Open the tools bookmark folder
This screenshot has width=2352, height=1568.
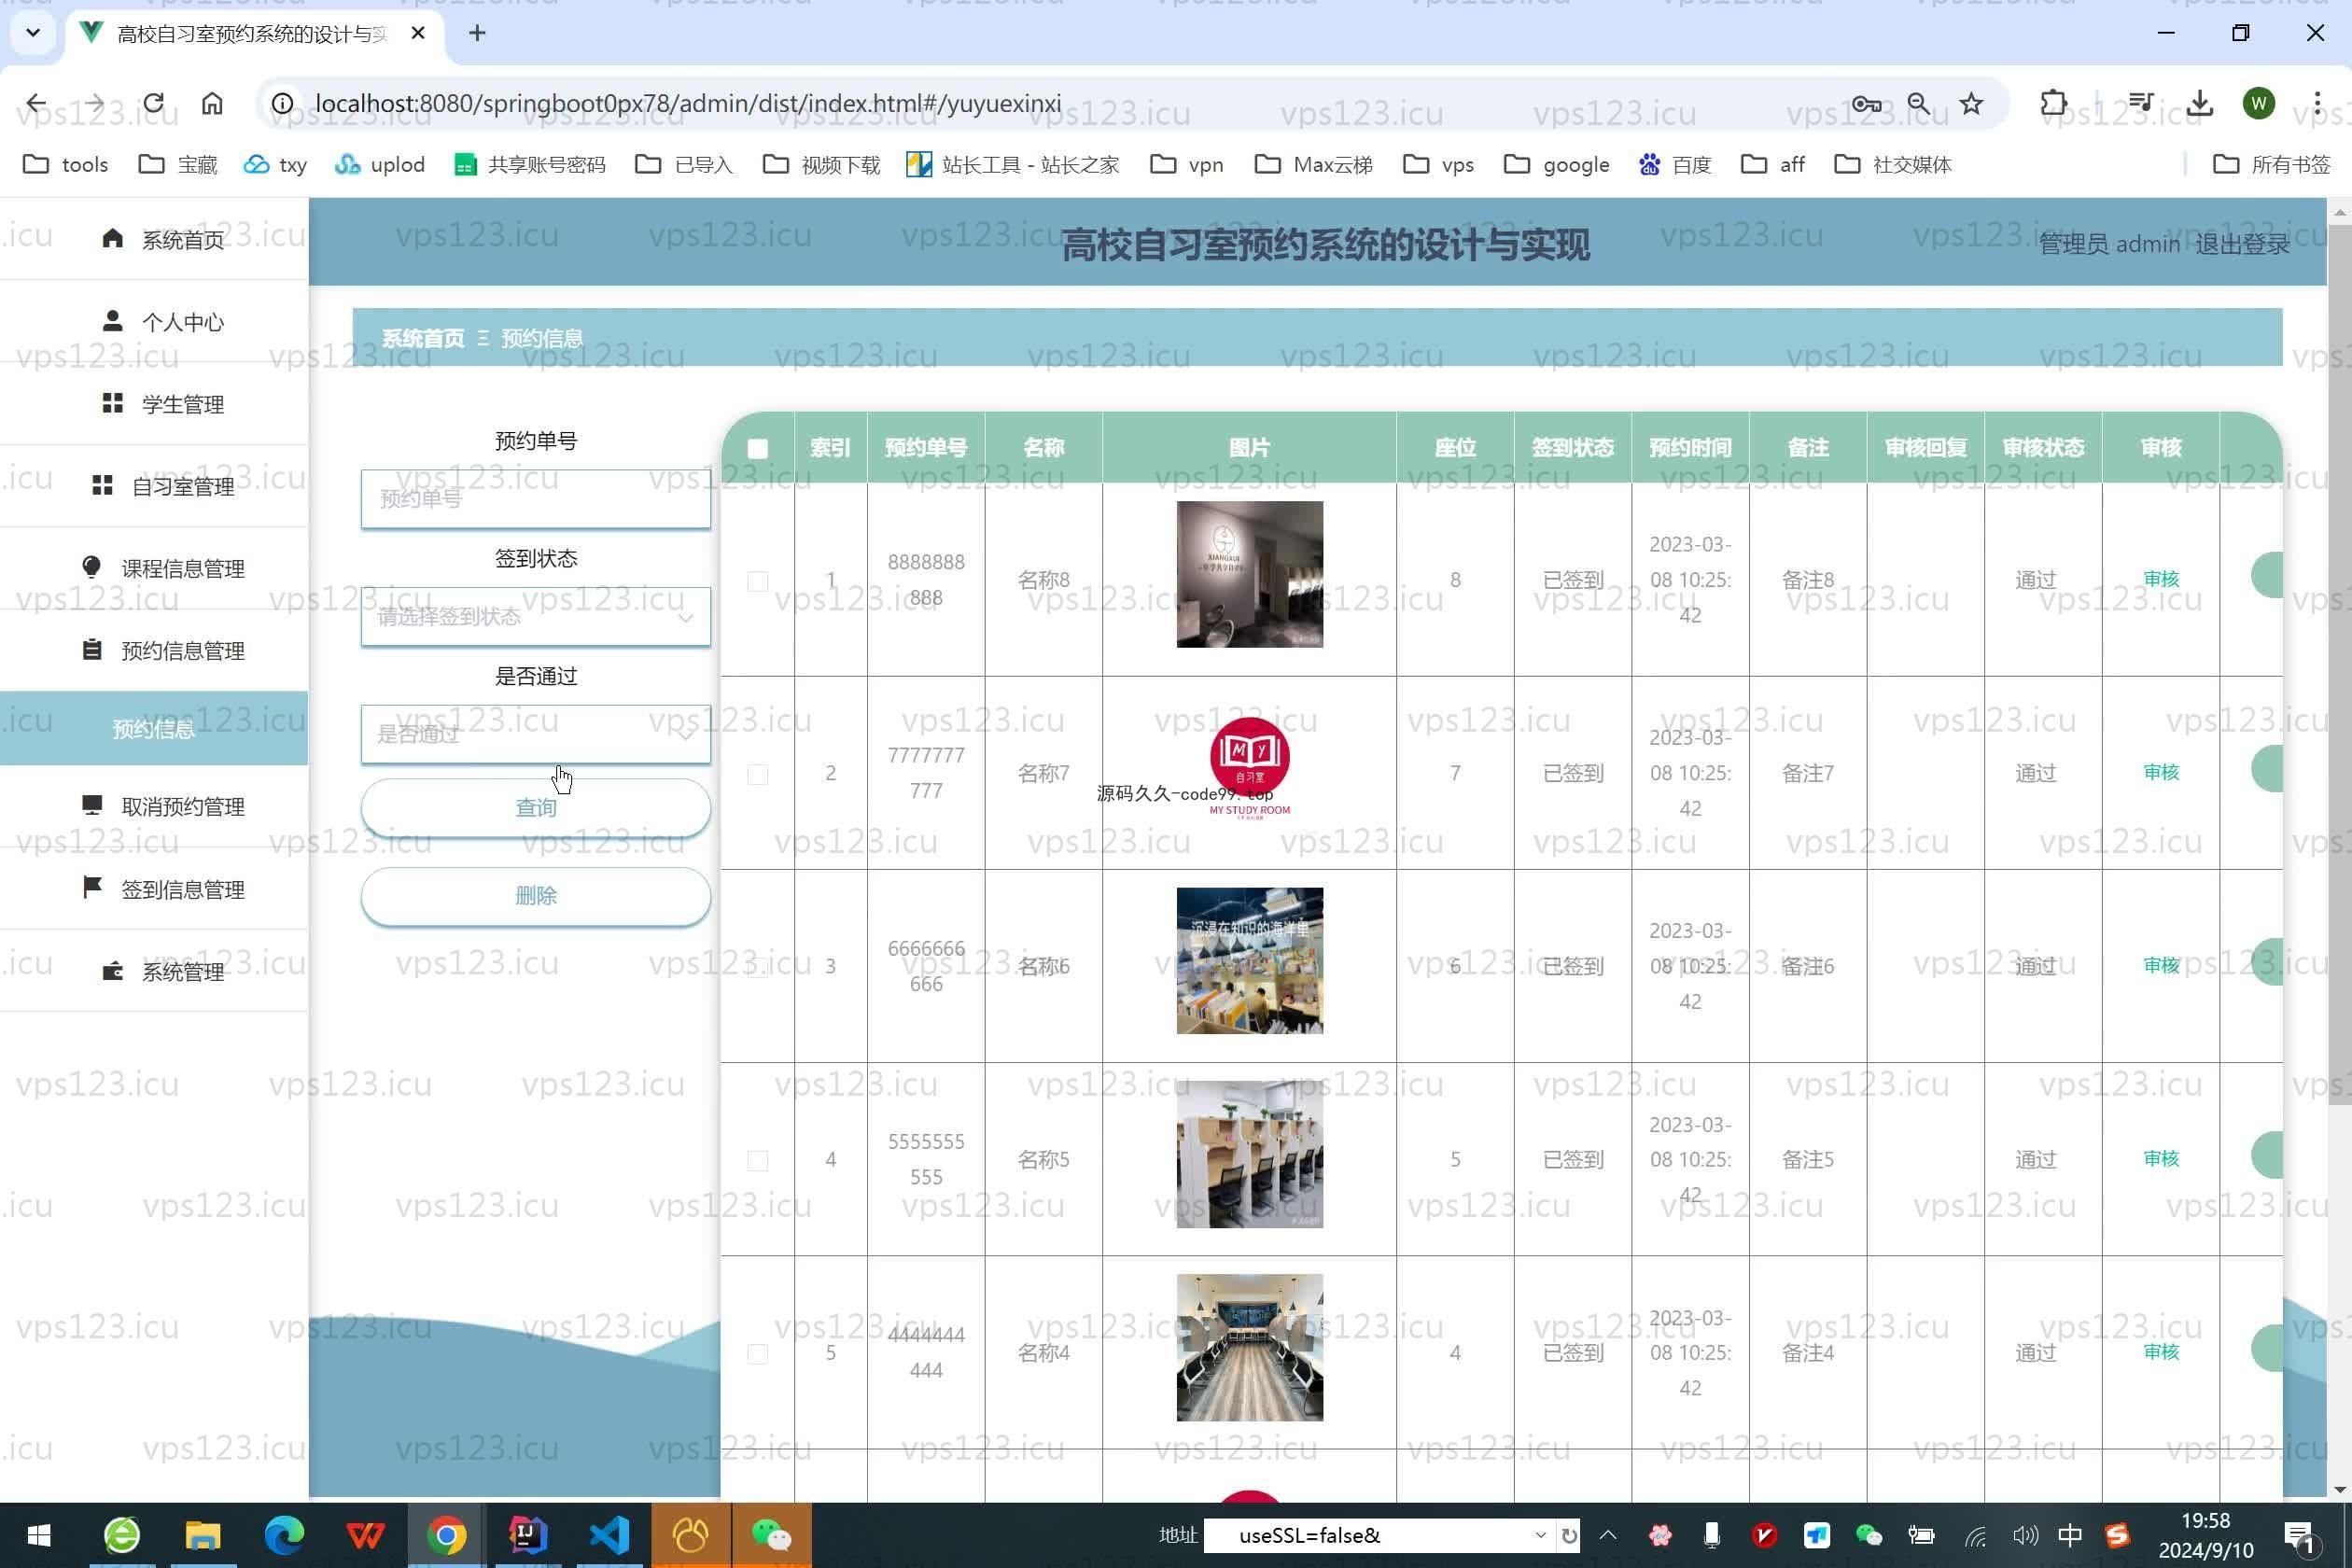(66, 164)
